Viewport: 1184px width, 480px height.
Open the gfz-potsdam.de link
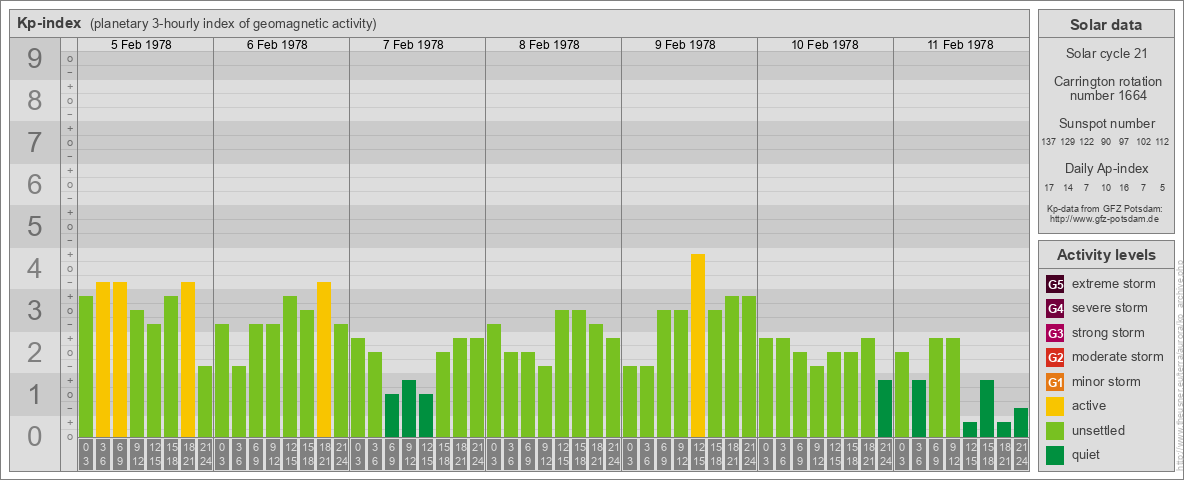point(1103,219)
